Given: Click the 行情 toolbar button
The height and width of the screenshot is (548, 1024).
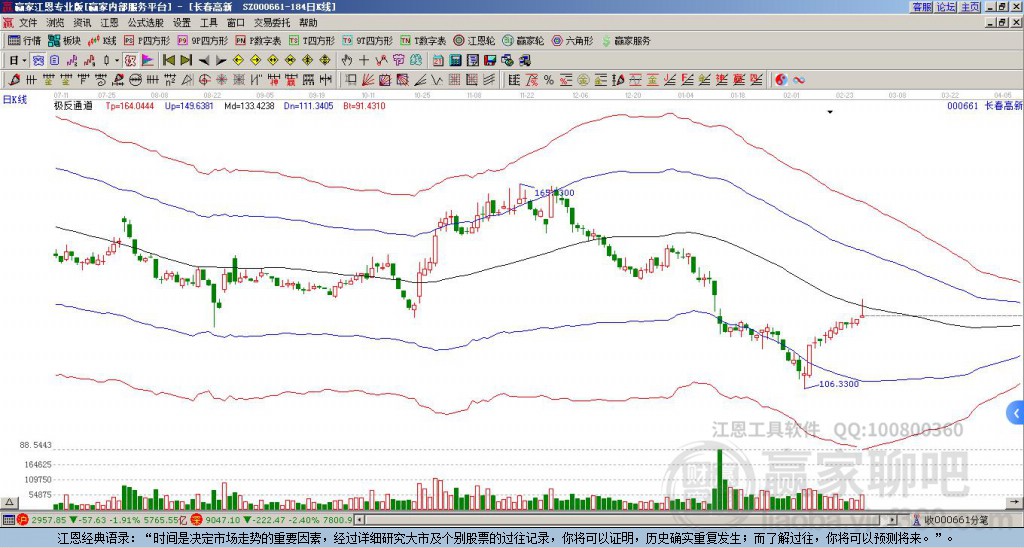Looking at the screenshot, I should (x=24, y=40).
